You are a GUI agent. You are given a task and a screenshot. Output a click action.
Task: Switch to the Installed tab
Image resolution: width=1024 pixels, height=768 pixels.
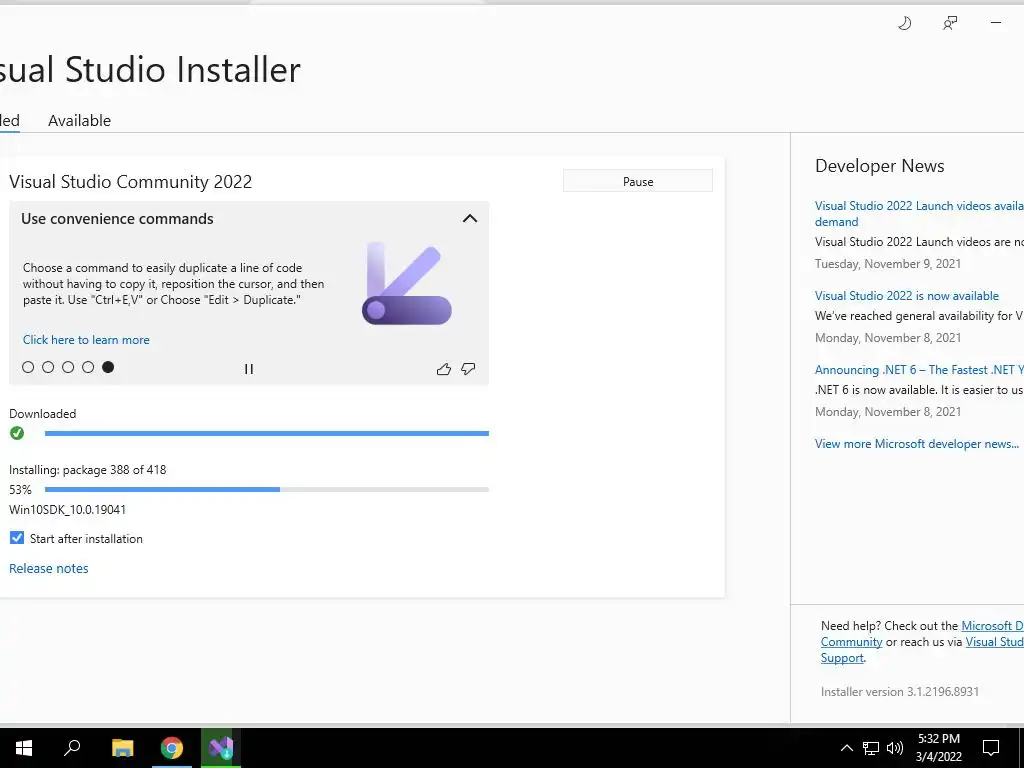9,121
